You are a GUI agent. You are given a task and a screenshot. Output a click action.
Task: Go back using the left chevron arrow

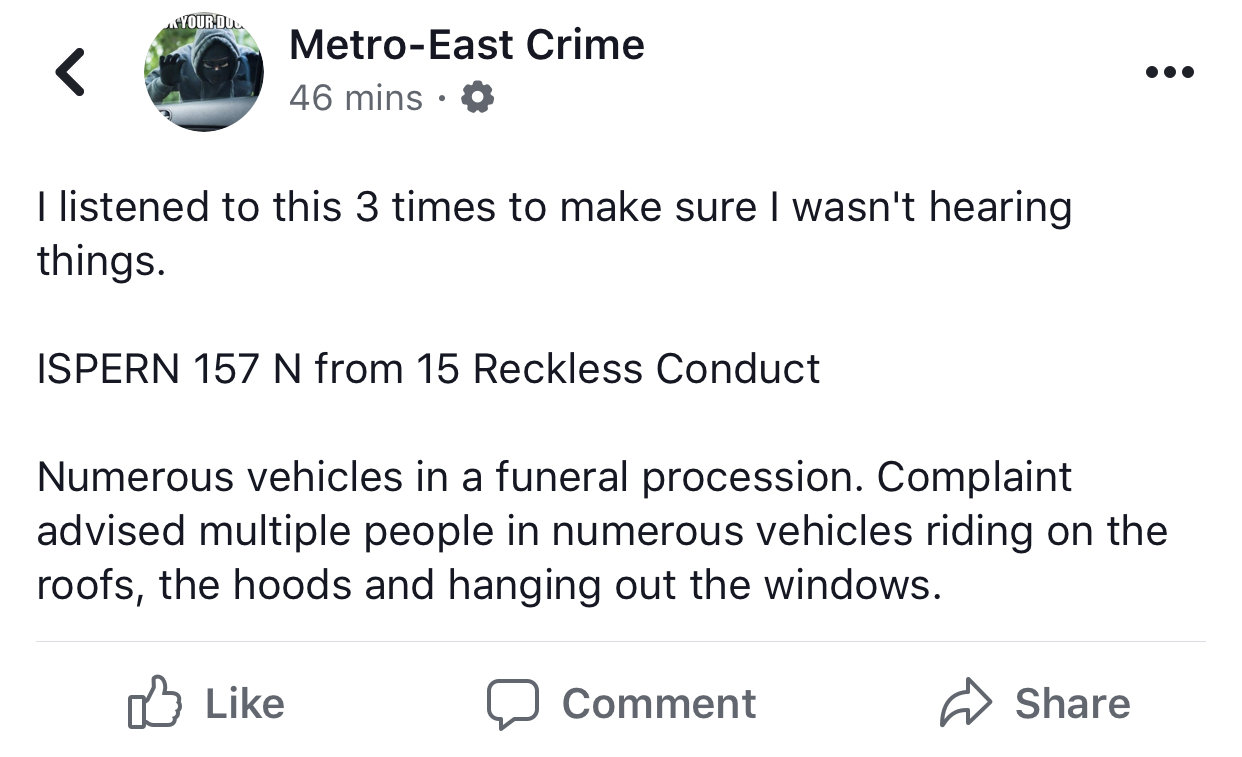tap(69, 73)
